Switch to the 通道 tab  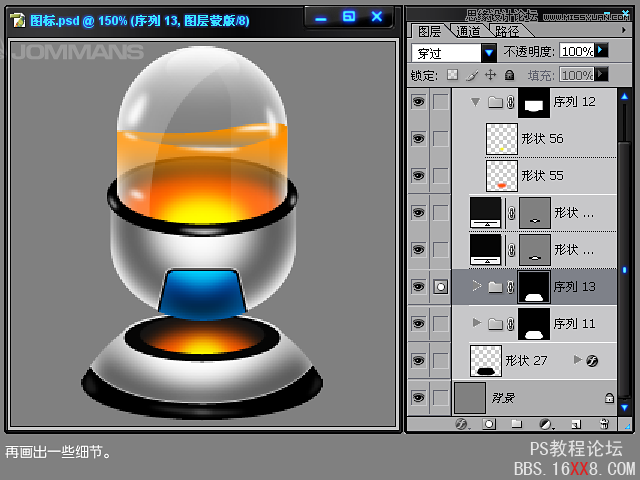click(468, 31)
